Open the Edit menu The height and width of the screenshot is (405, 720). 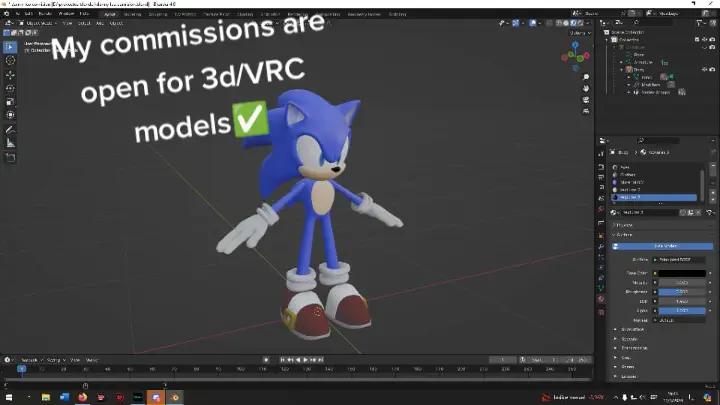point(29,14)
